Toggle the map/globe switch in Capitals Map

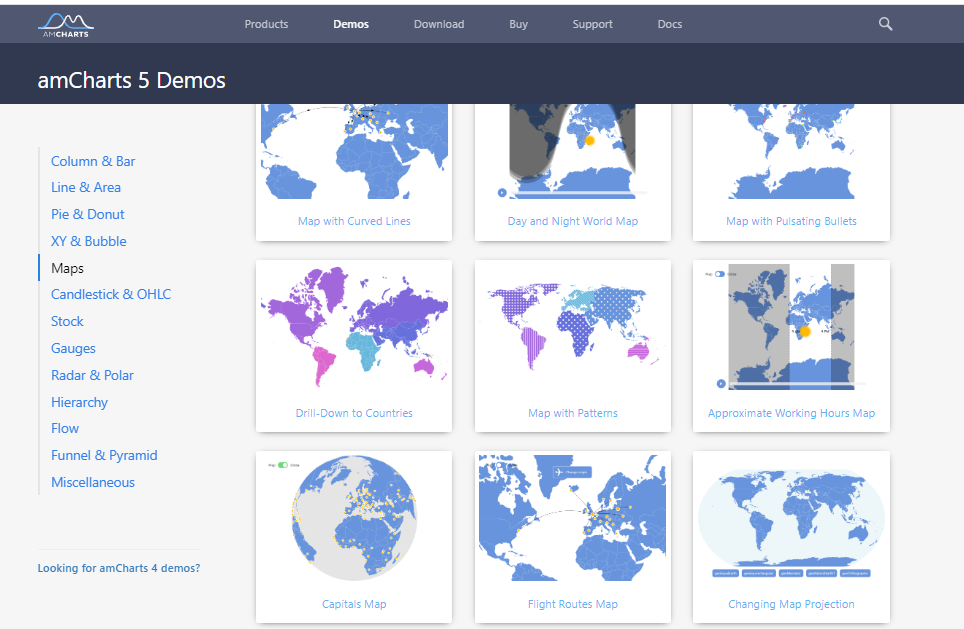point(283,465)
